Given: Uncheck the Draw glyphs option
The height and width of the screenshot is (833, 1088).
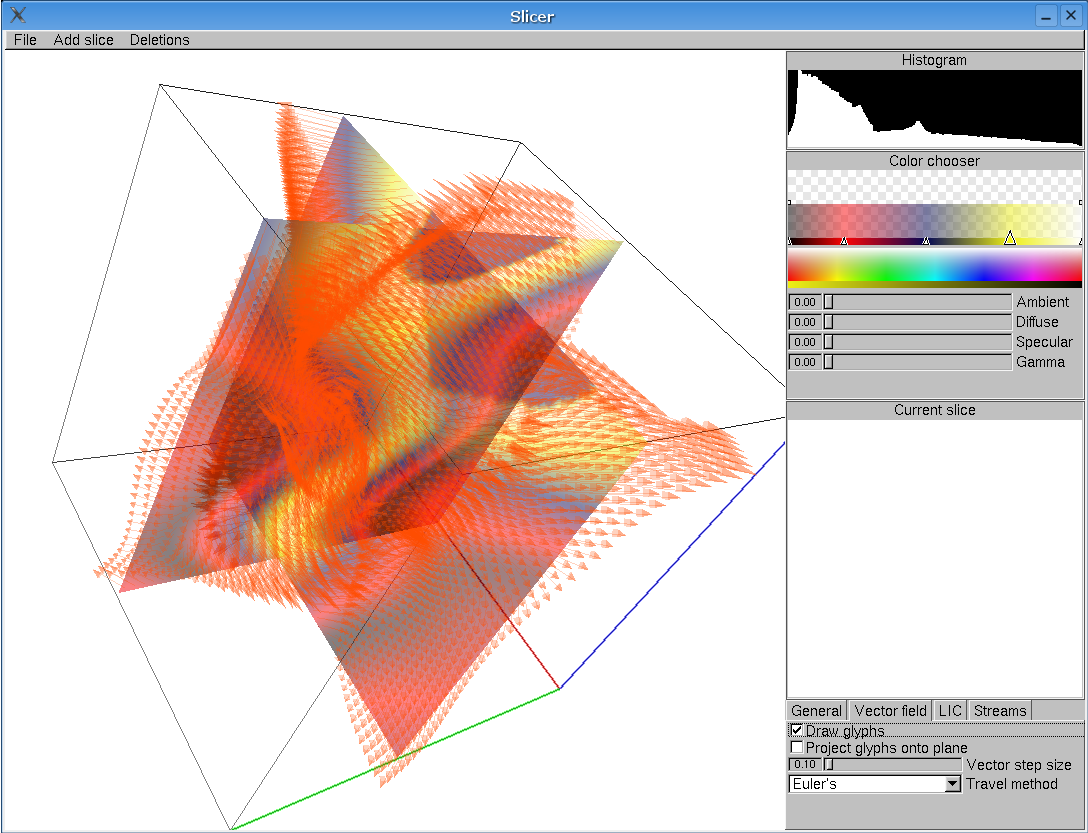Looking at the screenshot, I should click(x=796, y=730).
